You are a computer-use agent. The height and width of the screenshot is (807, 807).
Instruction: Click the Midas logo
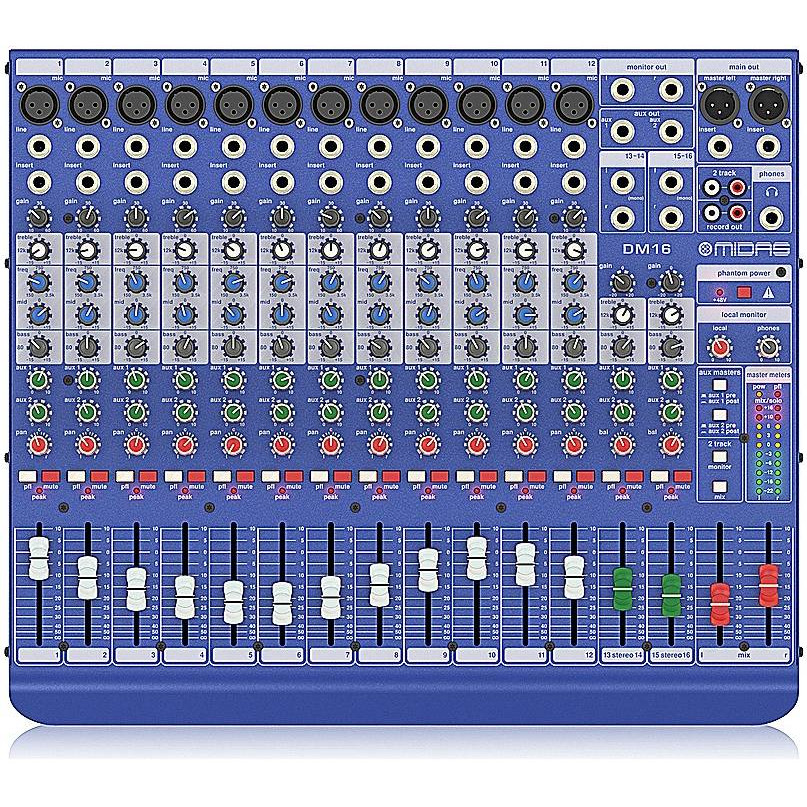pos(744,249)
